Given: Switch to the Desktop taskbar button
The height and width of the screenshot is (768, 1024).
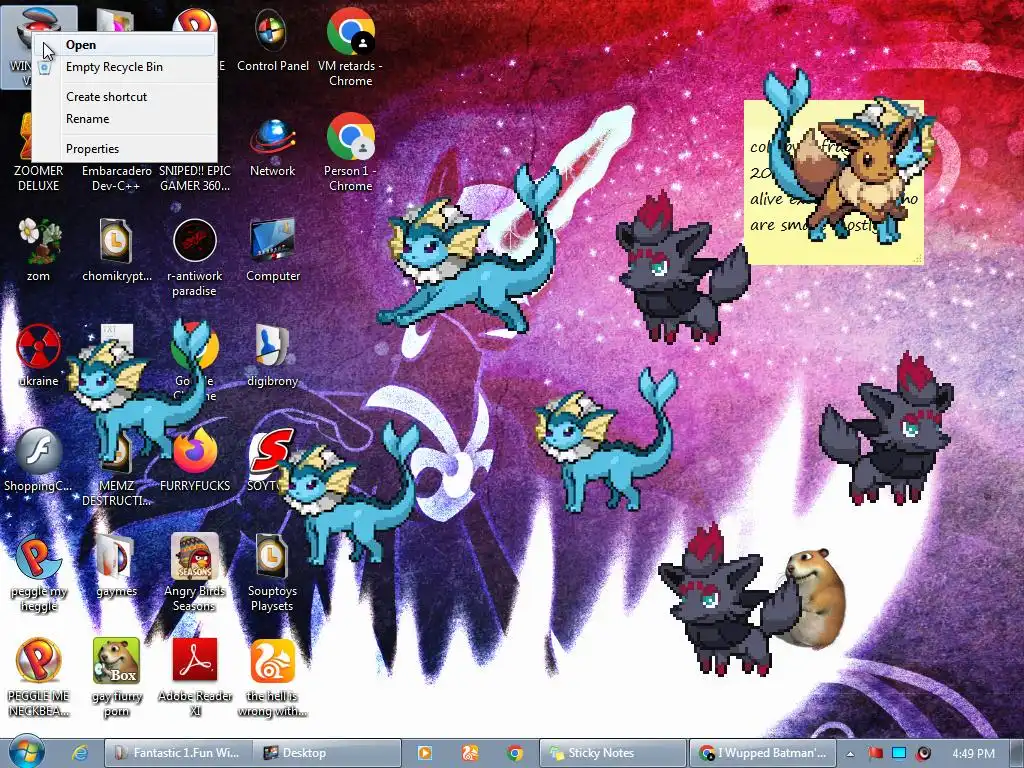Looking at the screenshot, I should pos(327,753).
